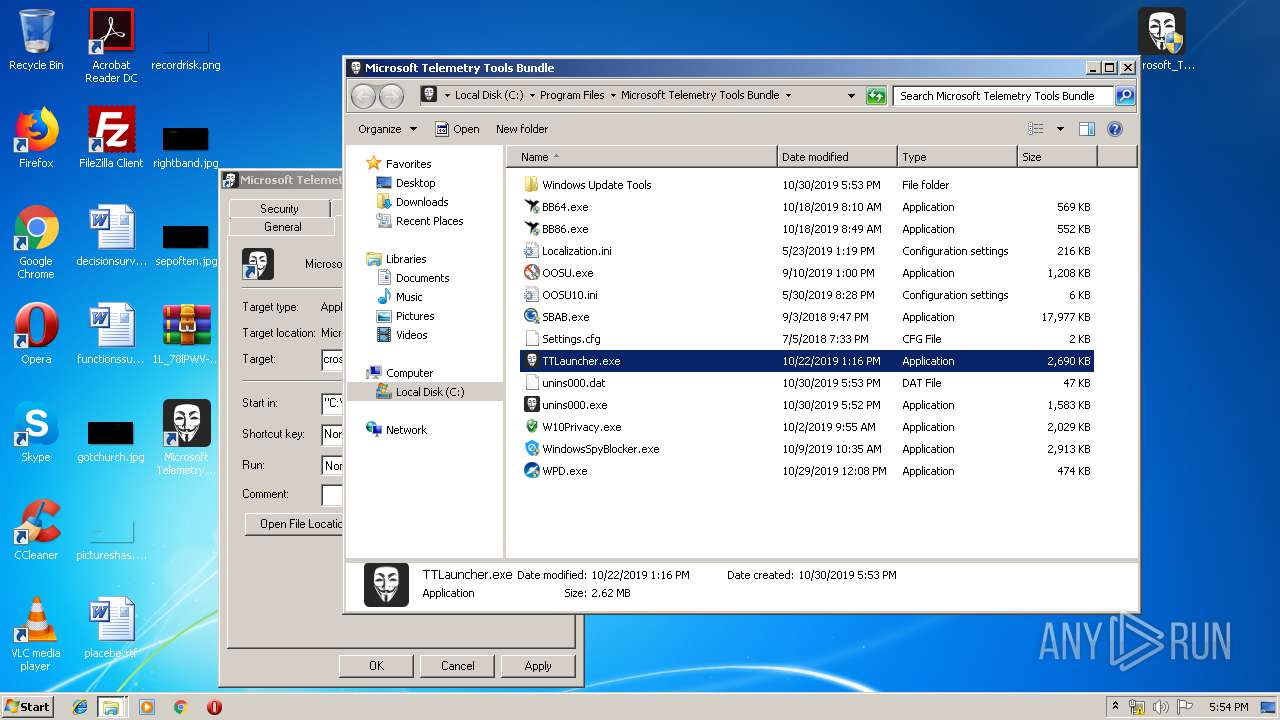Click the search magnifier icon

pyautogui.click(x=1125, y=96)
